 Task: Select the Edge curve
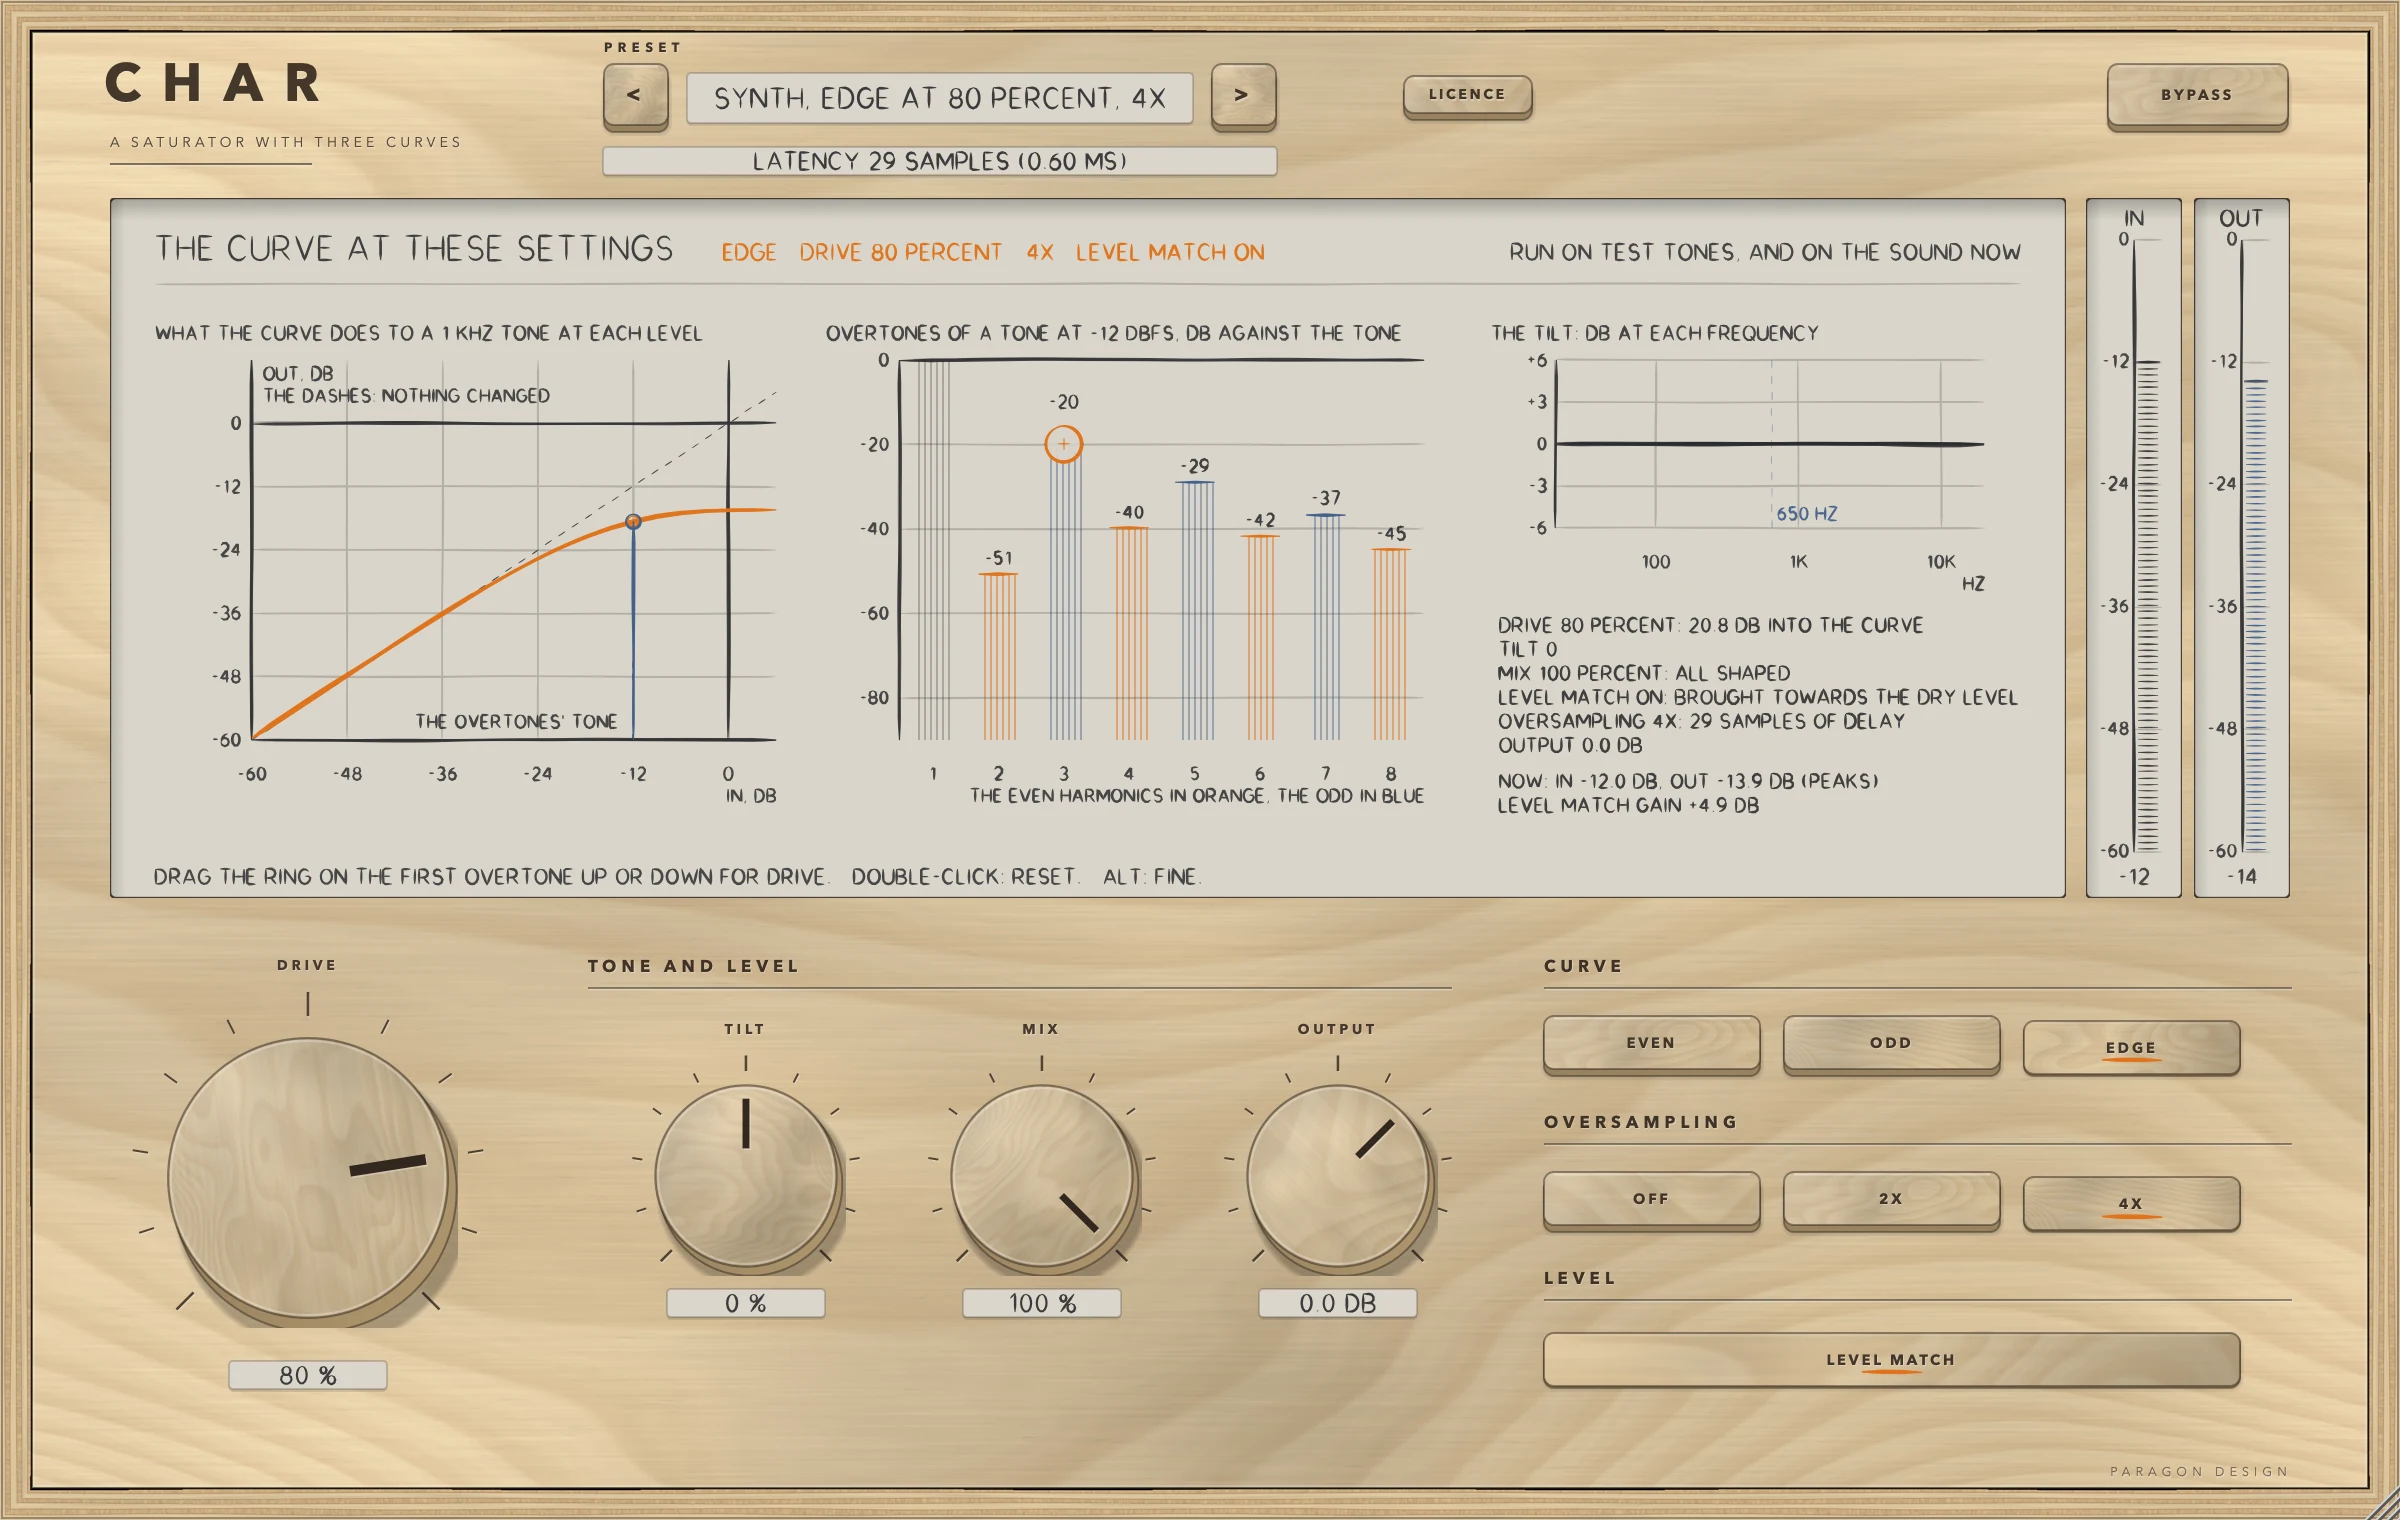(2131, 1047)
